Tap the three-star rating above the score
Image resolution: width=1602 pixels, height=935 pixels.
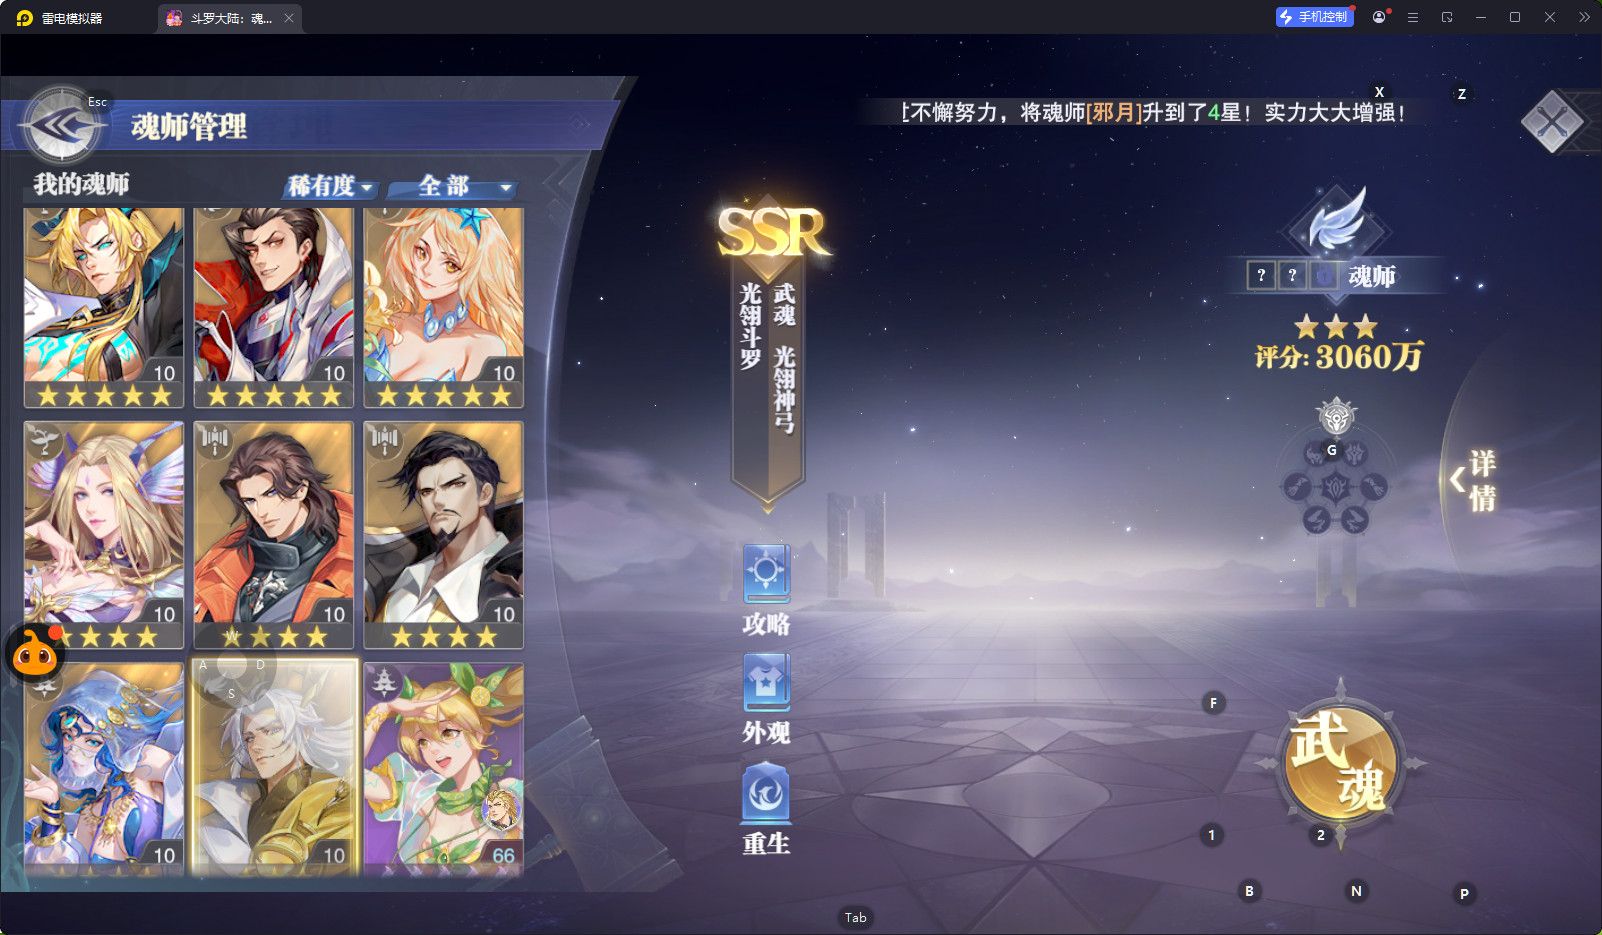coord(1336,326)
